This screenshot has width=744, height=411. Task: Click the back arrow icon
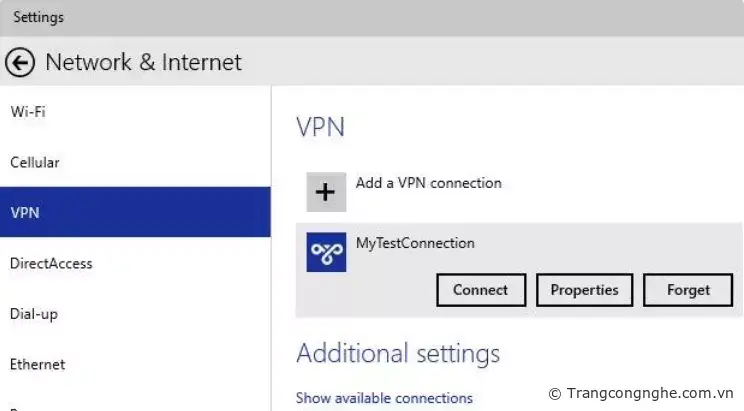click(20, 63)
